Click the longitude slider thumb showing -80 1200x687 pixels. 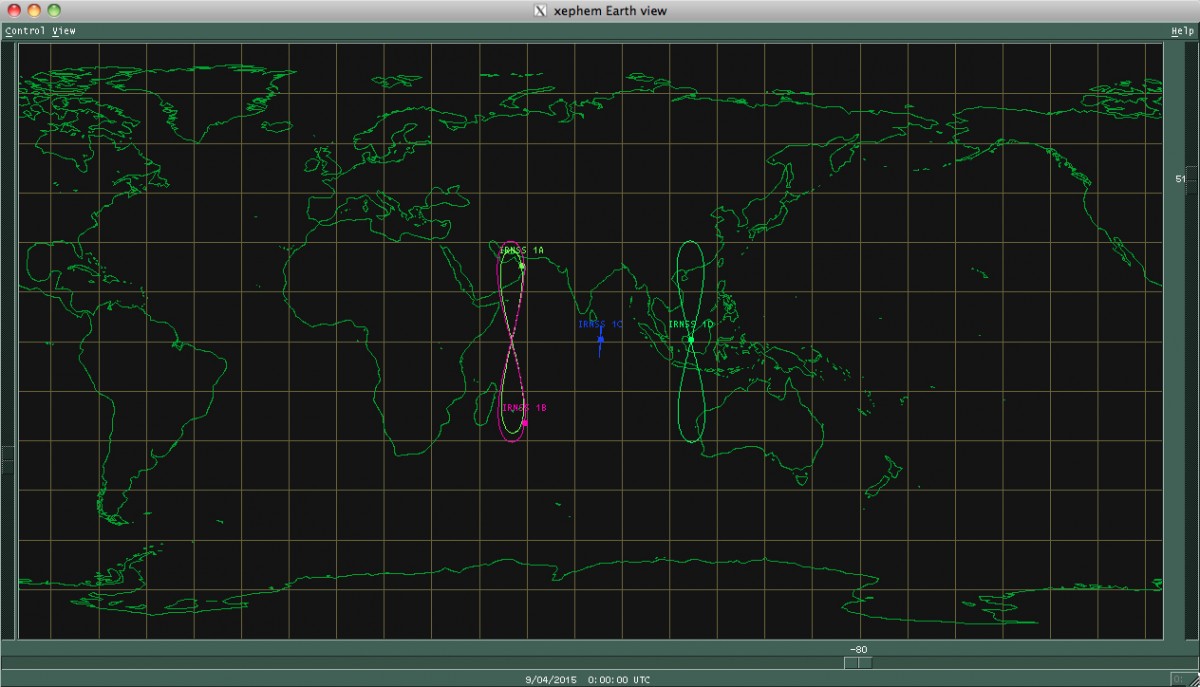point(858,662)
